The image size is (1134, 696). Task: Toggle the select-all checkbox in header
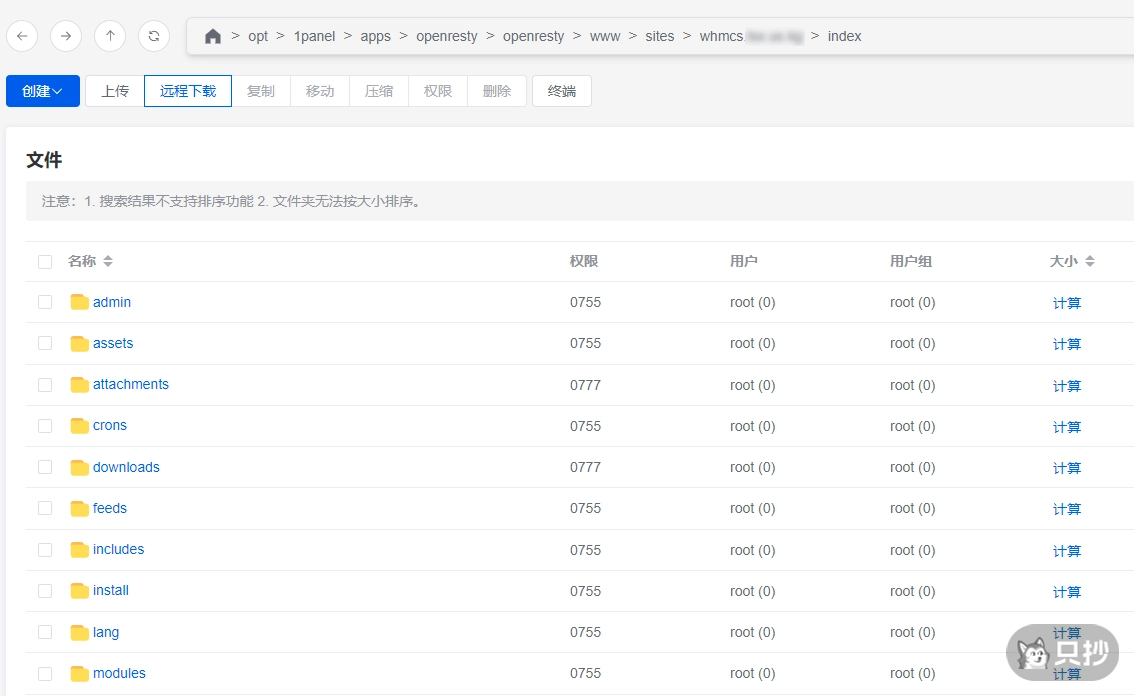[x=45, y=262]
